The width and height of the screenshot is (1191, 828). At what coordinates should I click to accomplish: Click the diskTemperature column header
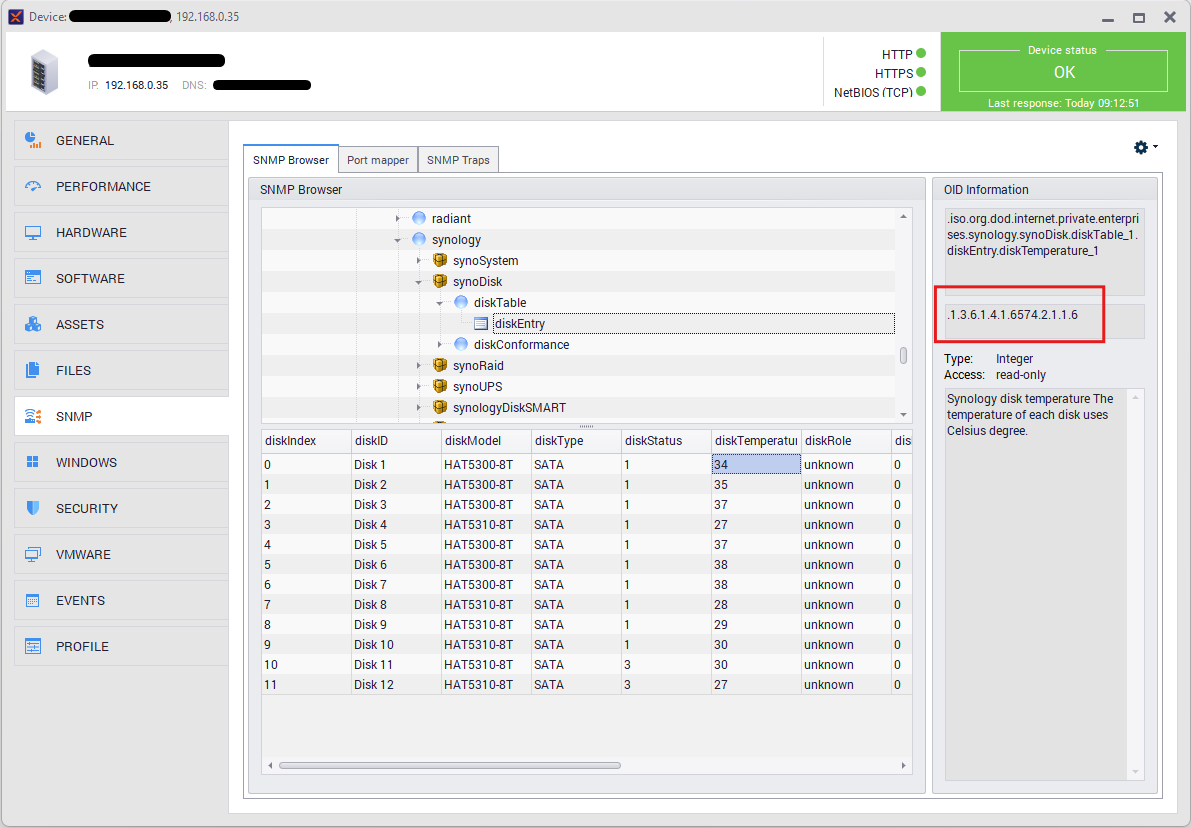(755, 441)
